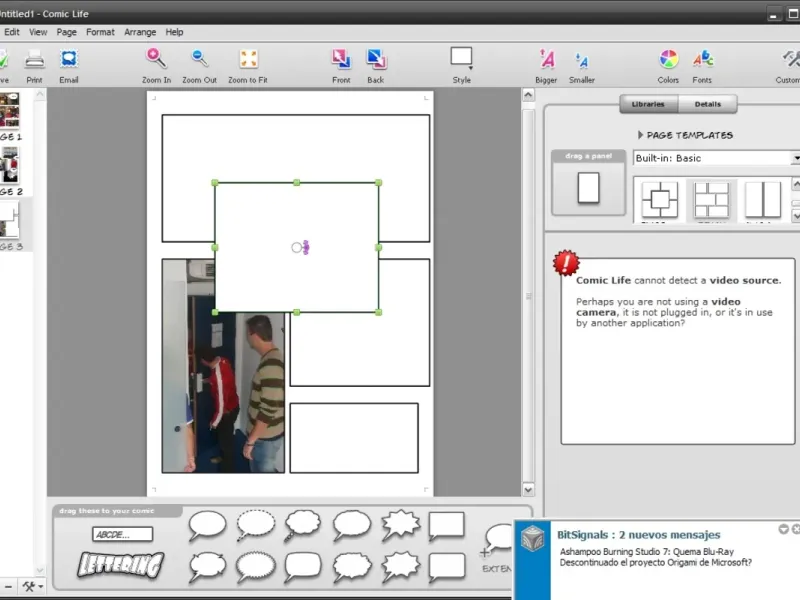Open the Format menu

coord(100,32)
